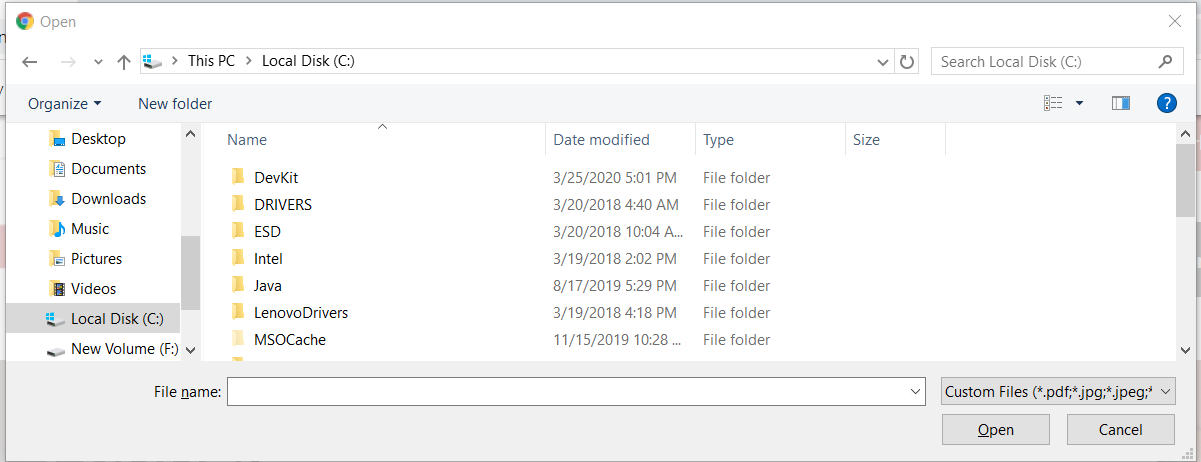Open the address bar history dropdown
The height and width of the screenshot is (462, 1201).
pos(883,62)
